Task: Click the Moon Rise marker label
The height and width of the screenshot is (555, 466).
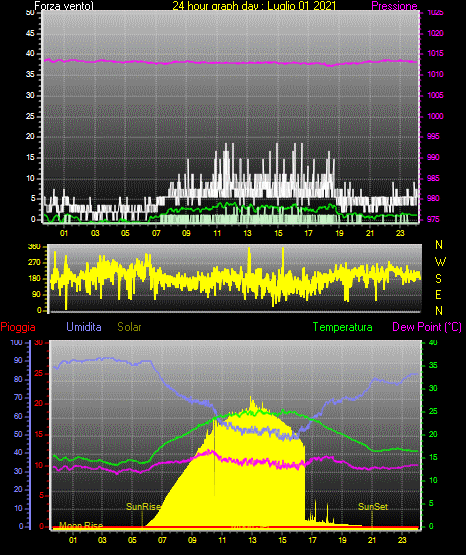Action: (81, 526)
